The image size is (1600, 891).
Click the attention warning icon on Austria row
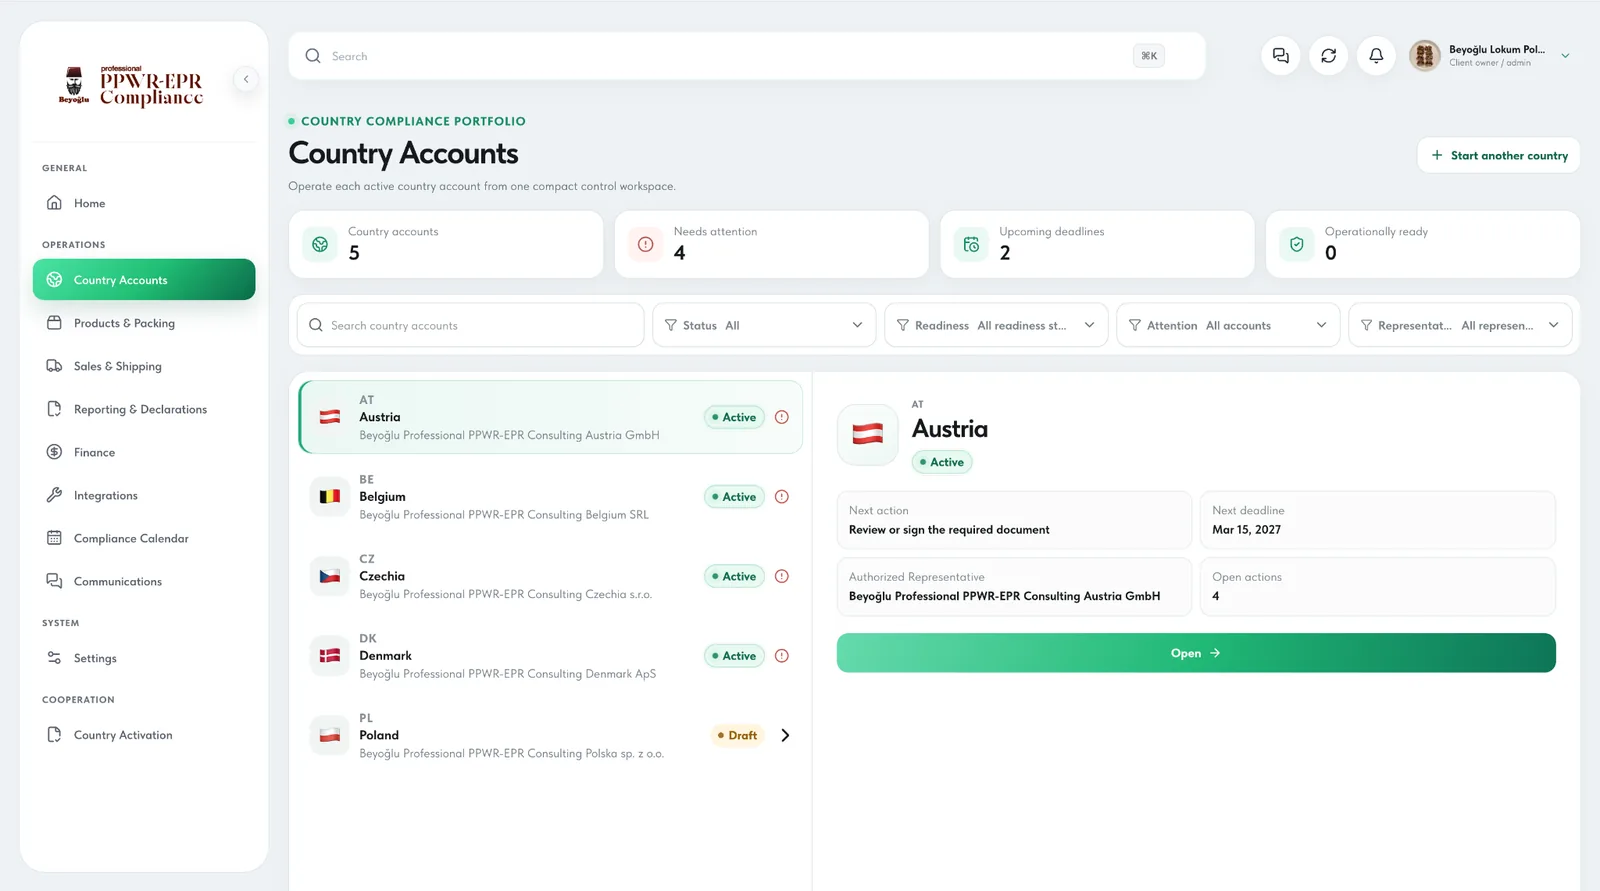(x=782, y=417)
